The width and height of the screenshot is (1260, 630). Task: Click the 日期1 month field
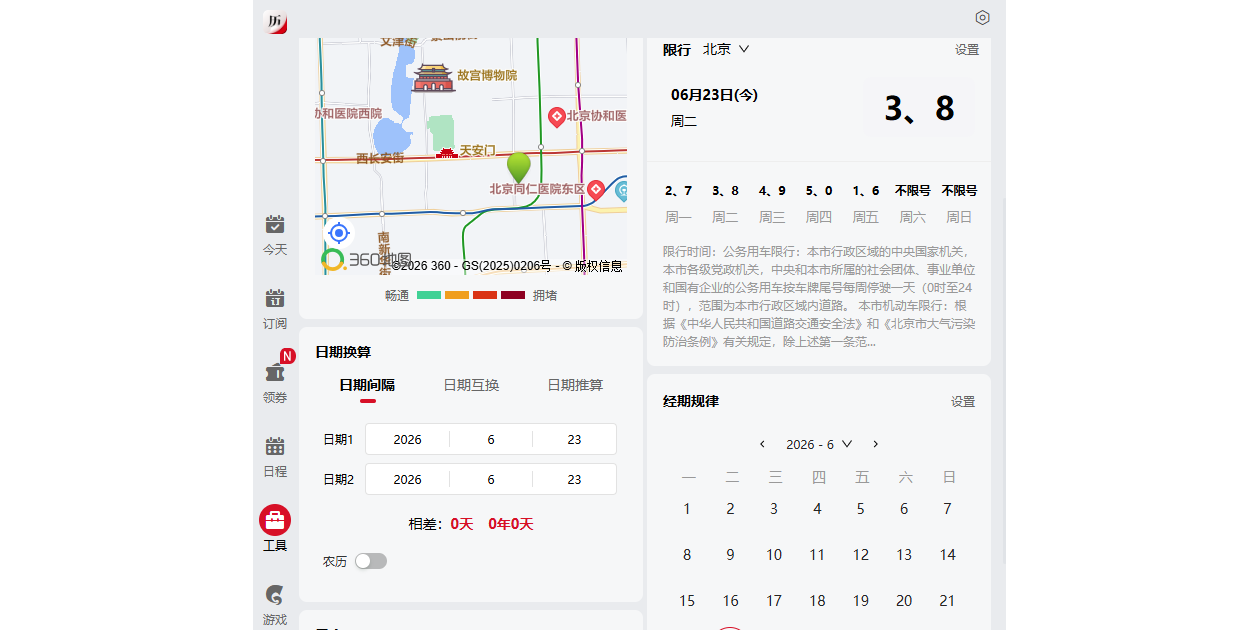(x=491, y=439)
